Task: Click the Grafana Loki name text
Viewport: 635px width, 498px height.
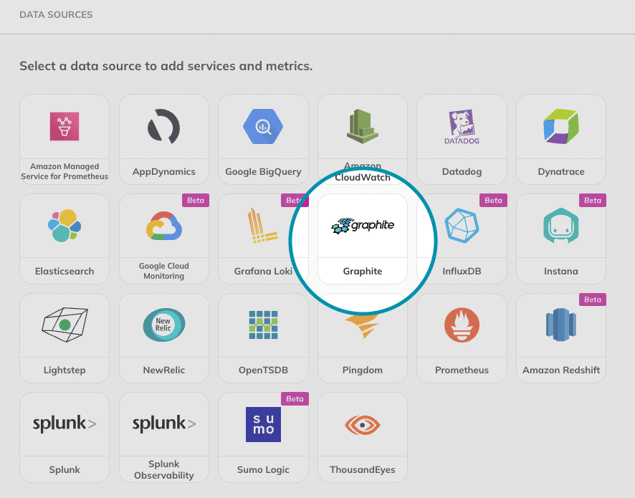Action: pyautogui.click(x=263, y=271)
